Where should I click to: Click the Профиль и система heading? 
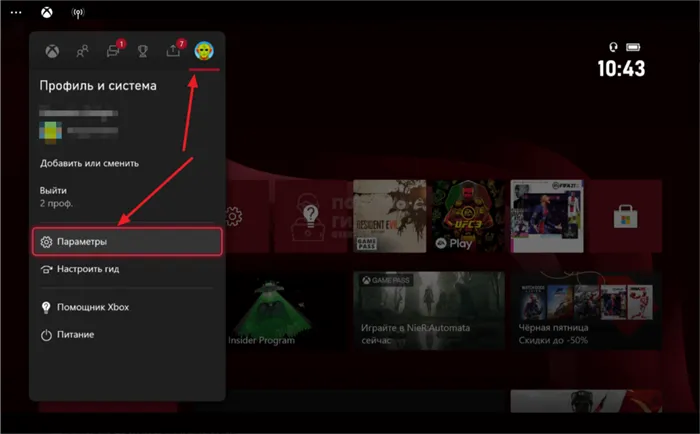coord(98,85)
